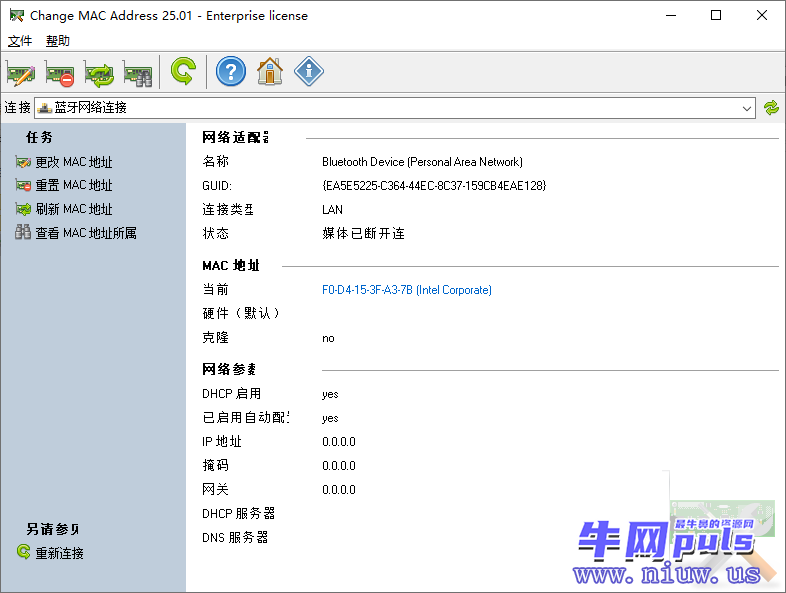
Task: Click the 重置 MAC 地址 task link
Action: pyautogui.click(x=74, y=185)
